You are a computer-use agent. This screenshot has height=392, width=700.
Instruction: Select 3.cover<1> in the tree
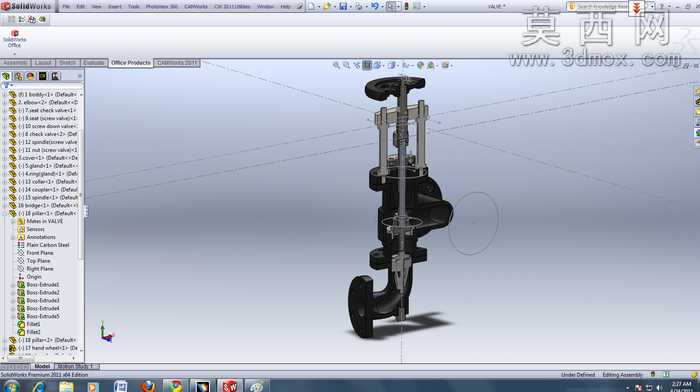(43, 158)
